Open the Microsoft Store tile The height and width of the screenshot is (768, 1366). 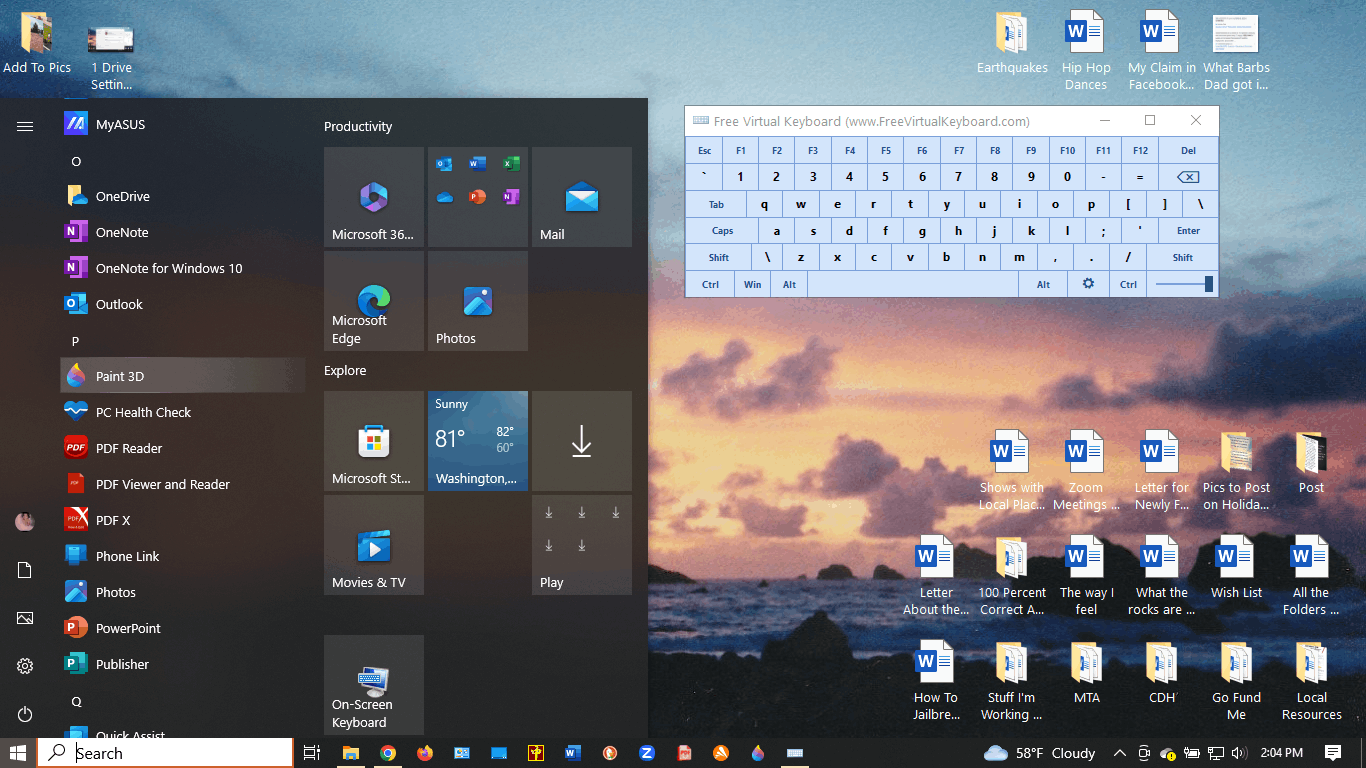tap(374, 441)
